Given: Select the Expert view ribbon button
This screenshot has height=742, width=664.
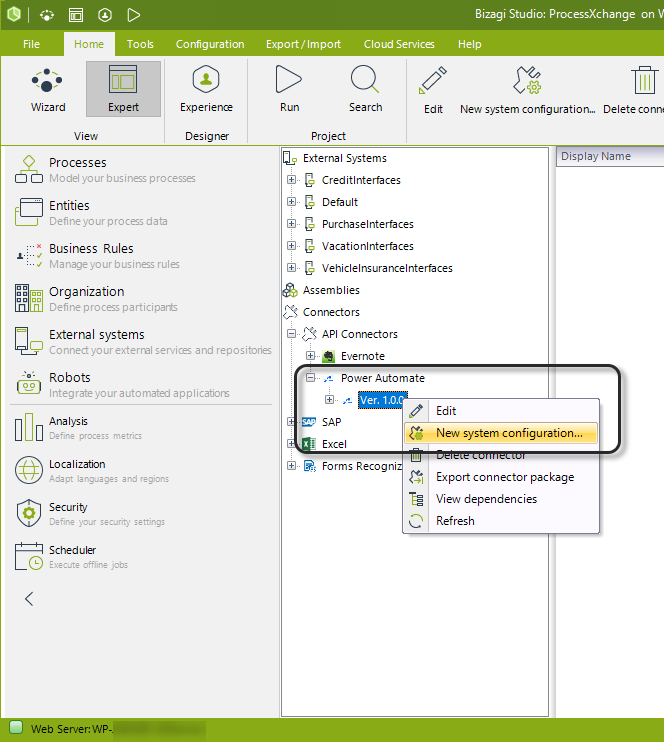Looking at the screenshot, I should tap(123, 89).
